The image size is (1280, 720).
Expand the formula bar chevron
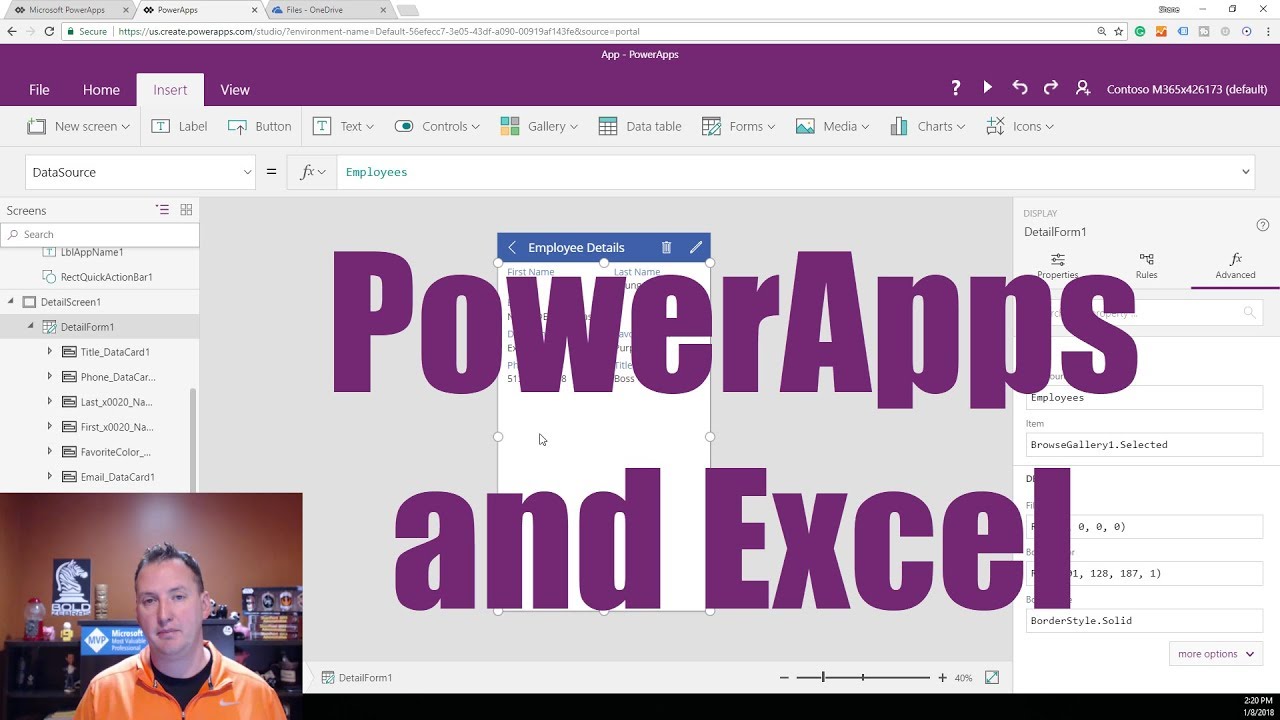(x=1246, y=172)
